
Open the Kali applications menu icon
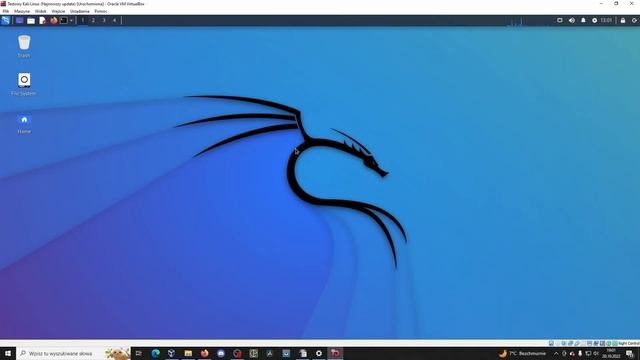coord(5,20)
